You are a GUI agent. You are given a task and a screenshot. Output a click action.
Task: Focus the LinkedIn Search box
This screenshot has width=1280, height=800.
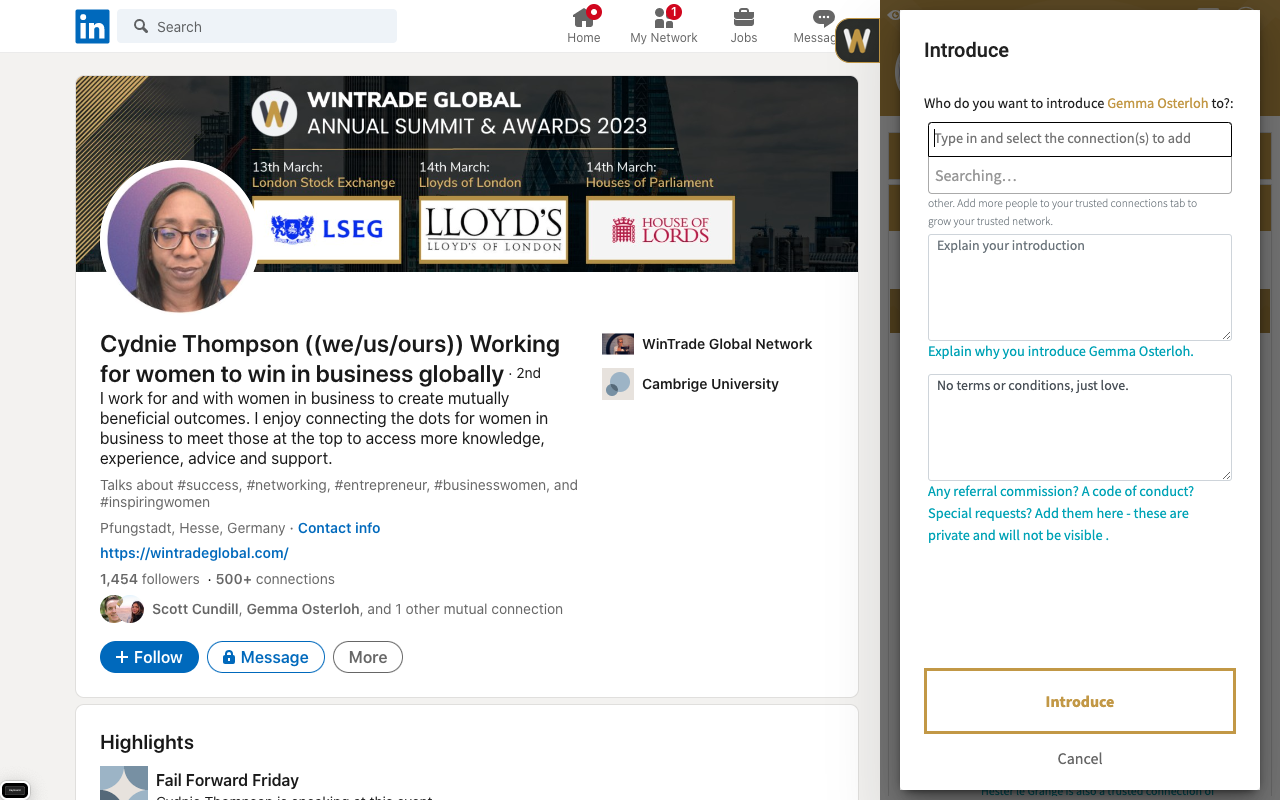(x=257, y=27)
